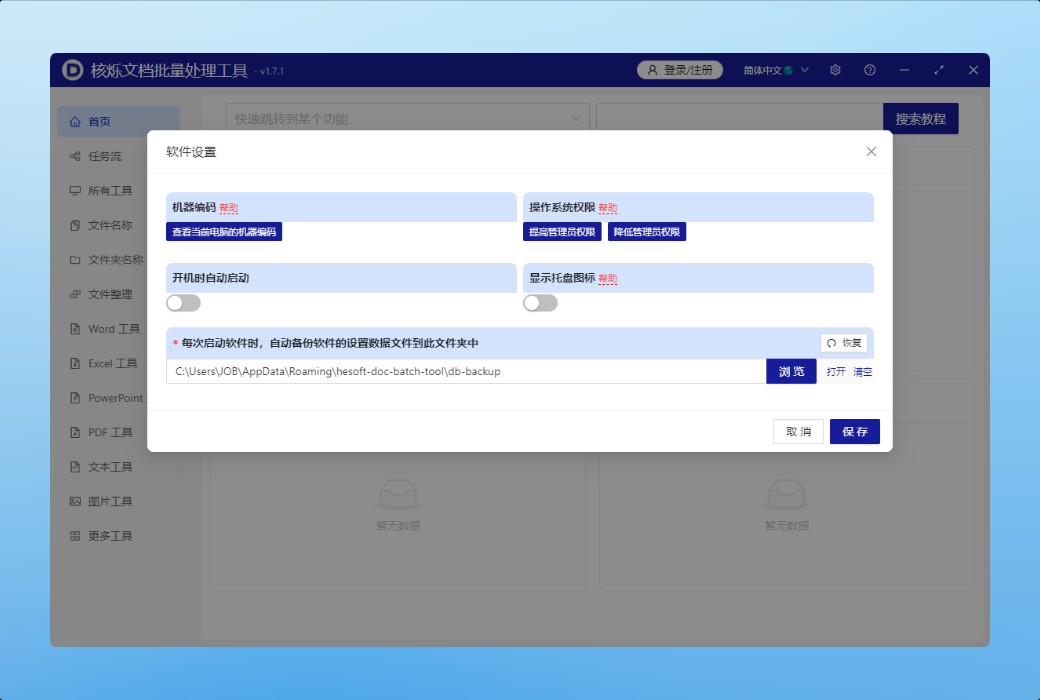Image resolution: width=1040 pixels, height=700 pixels.
Task: Click 查看当前电脑的机器编码 button
Action: coord(225,232)
